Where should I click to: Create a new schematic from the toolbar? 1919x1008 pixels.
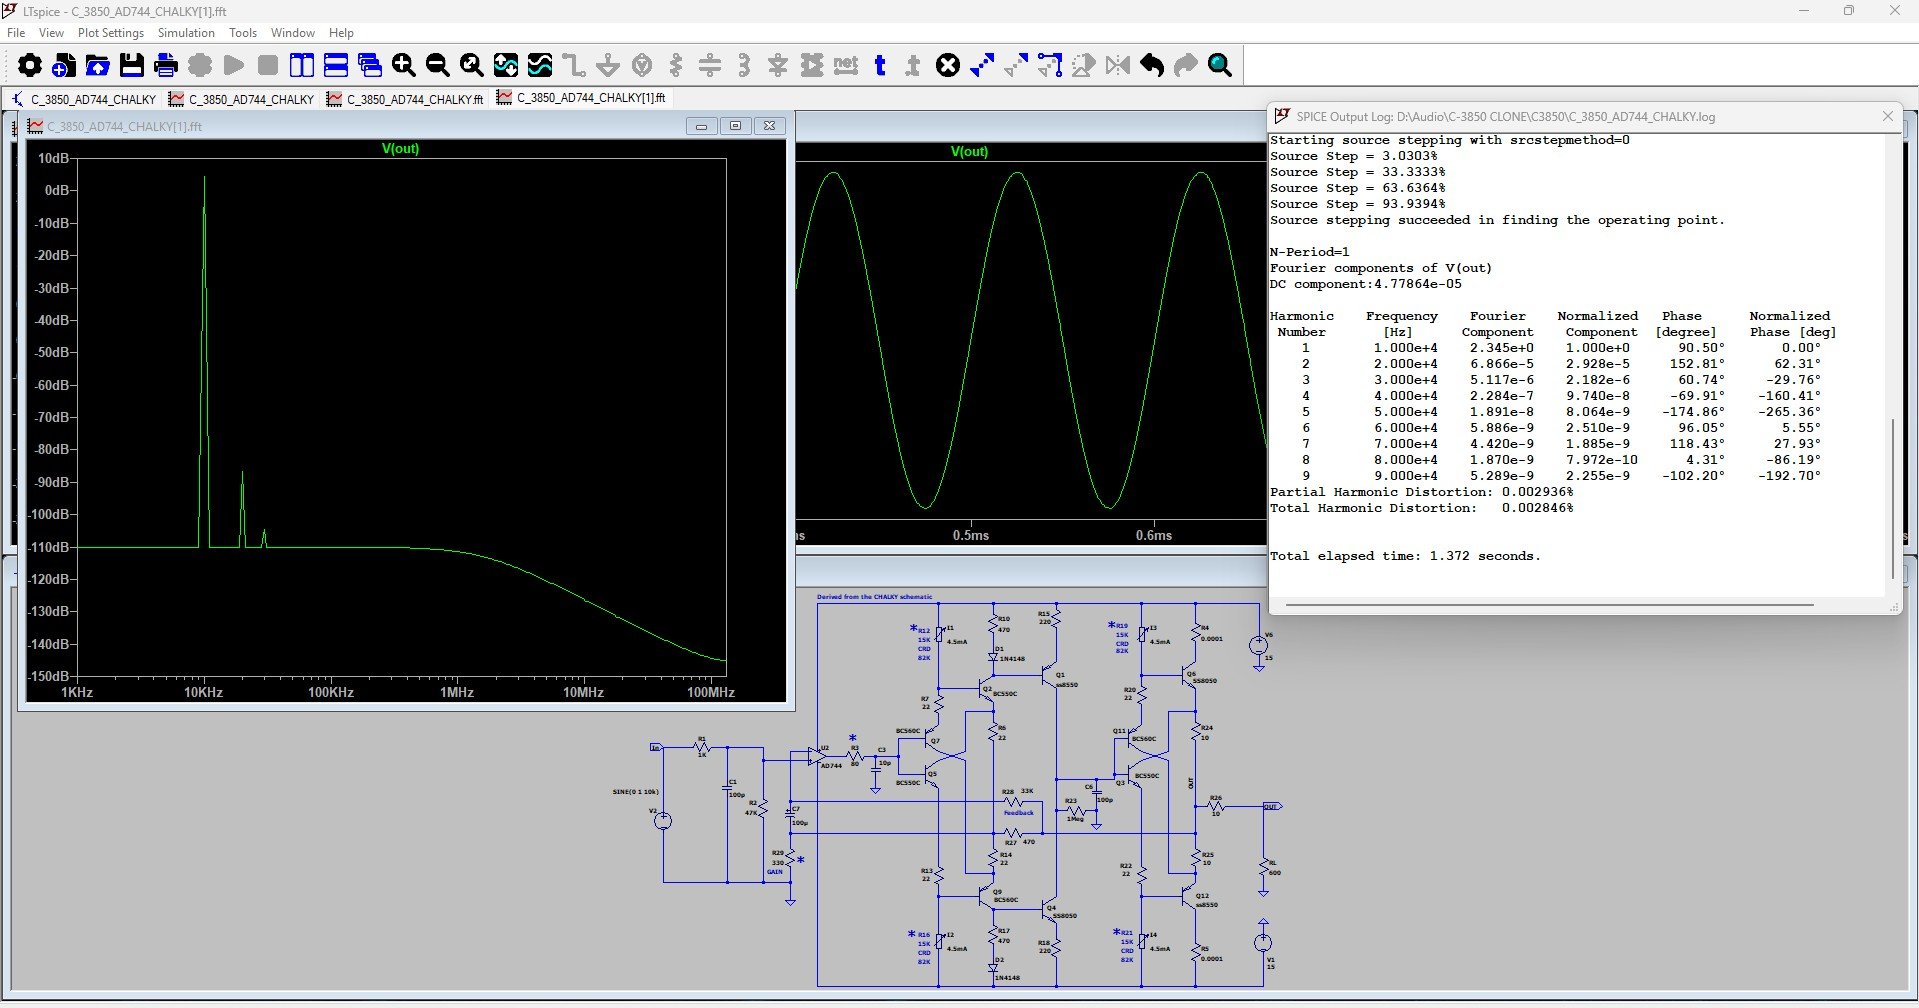63,66
